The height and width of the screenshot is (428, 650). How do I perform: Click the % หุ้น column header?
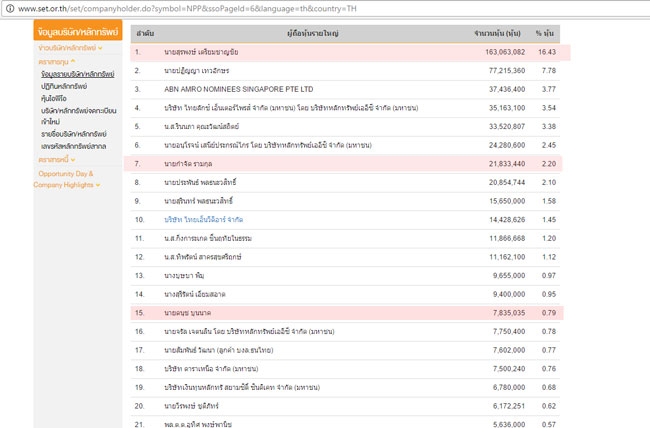click(548, 33)
